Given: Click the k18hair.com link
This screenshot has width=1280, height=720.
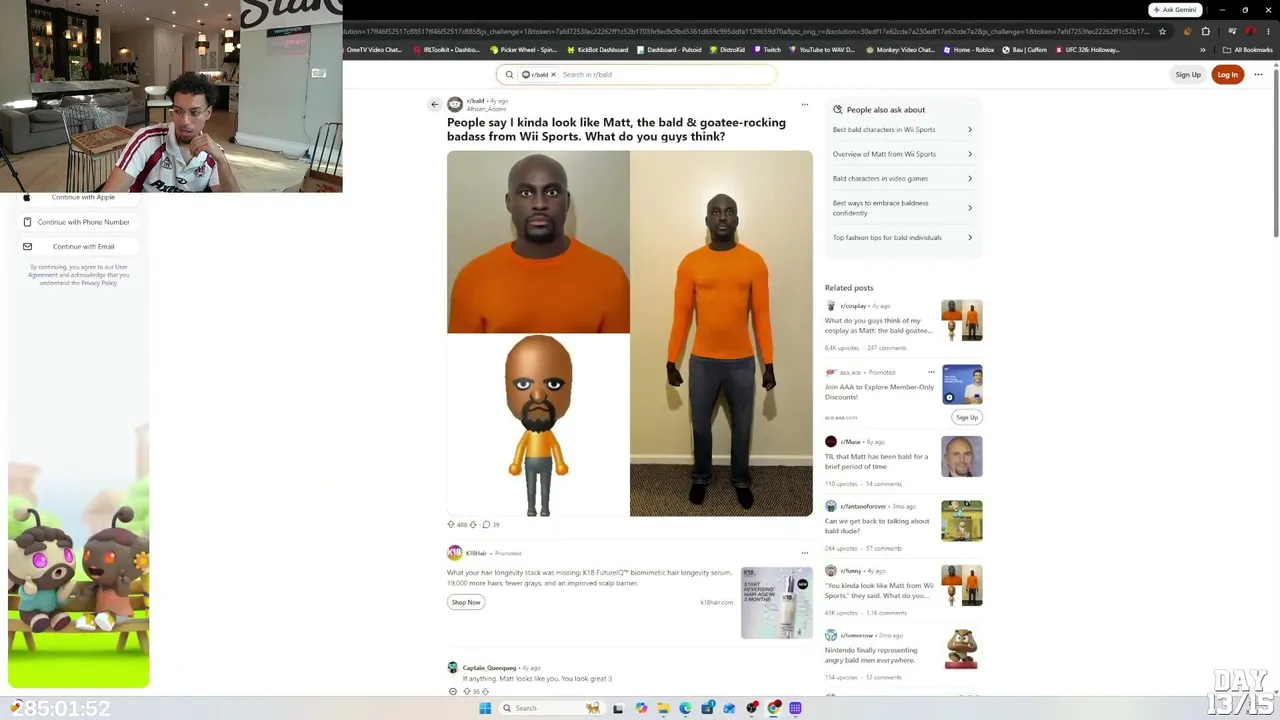Looking at the screenshot, I should click(x=716, y=602).
